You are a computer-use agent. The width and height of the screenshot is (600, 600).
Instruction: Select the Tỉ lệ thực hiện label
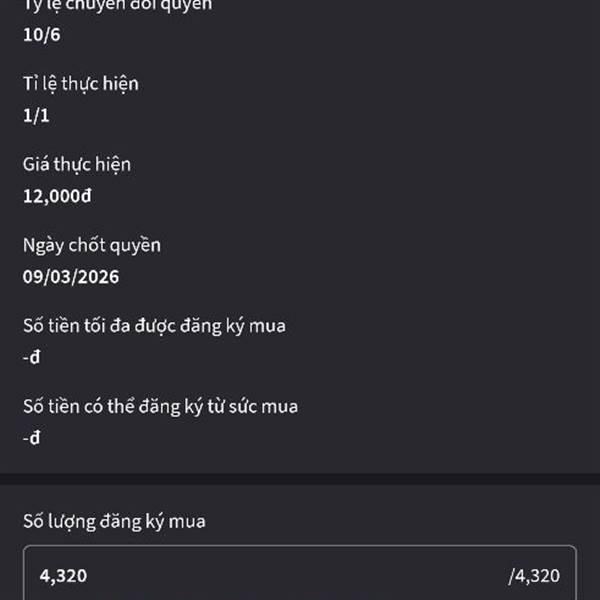pyautogui.click(x=81, y=84)
